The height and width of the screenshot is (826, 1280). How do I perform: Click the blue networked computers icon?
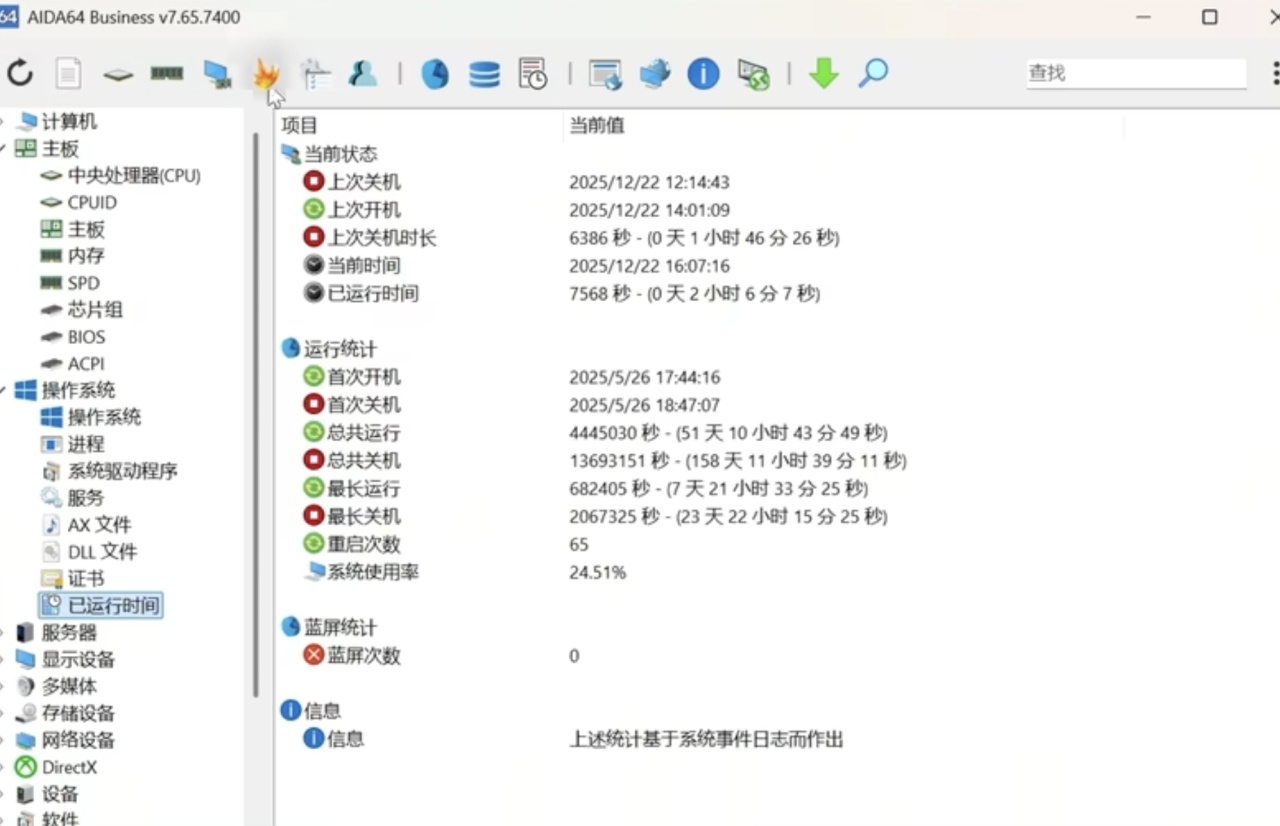click(x=655, y=73)
